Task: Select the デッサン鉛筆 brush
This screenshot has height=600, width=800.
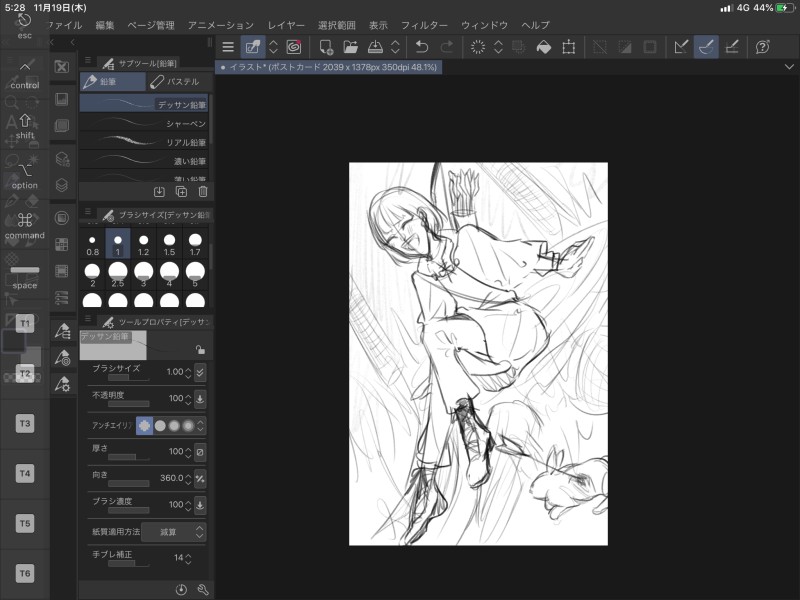Action: tap(144, 104)
